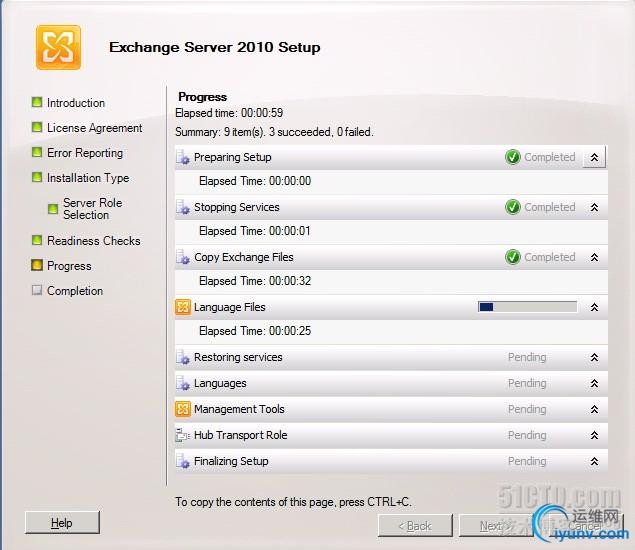Click the Management Tools row title

click(239, 409)
